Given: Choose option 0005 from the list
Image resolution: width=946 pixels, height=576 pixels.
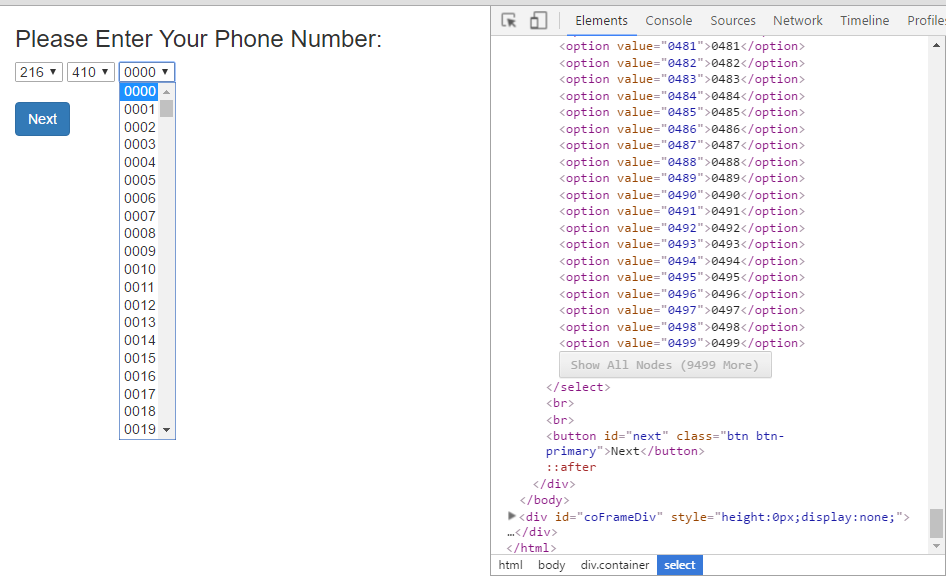Looking at the screenshot, I should point(140,180).
